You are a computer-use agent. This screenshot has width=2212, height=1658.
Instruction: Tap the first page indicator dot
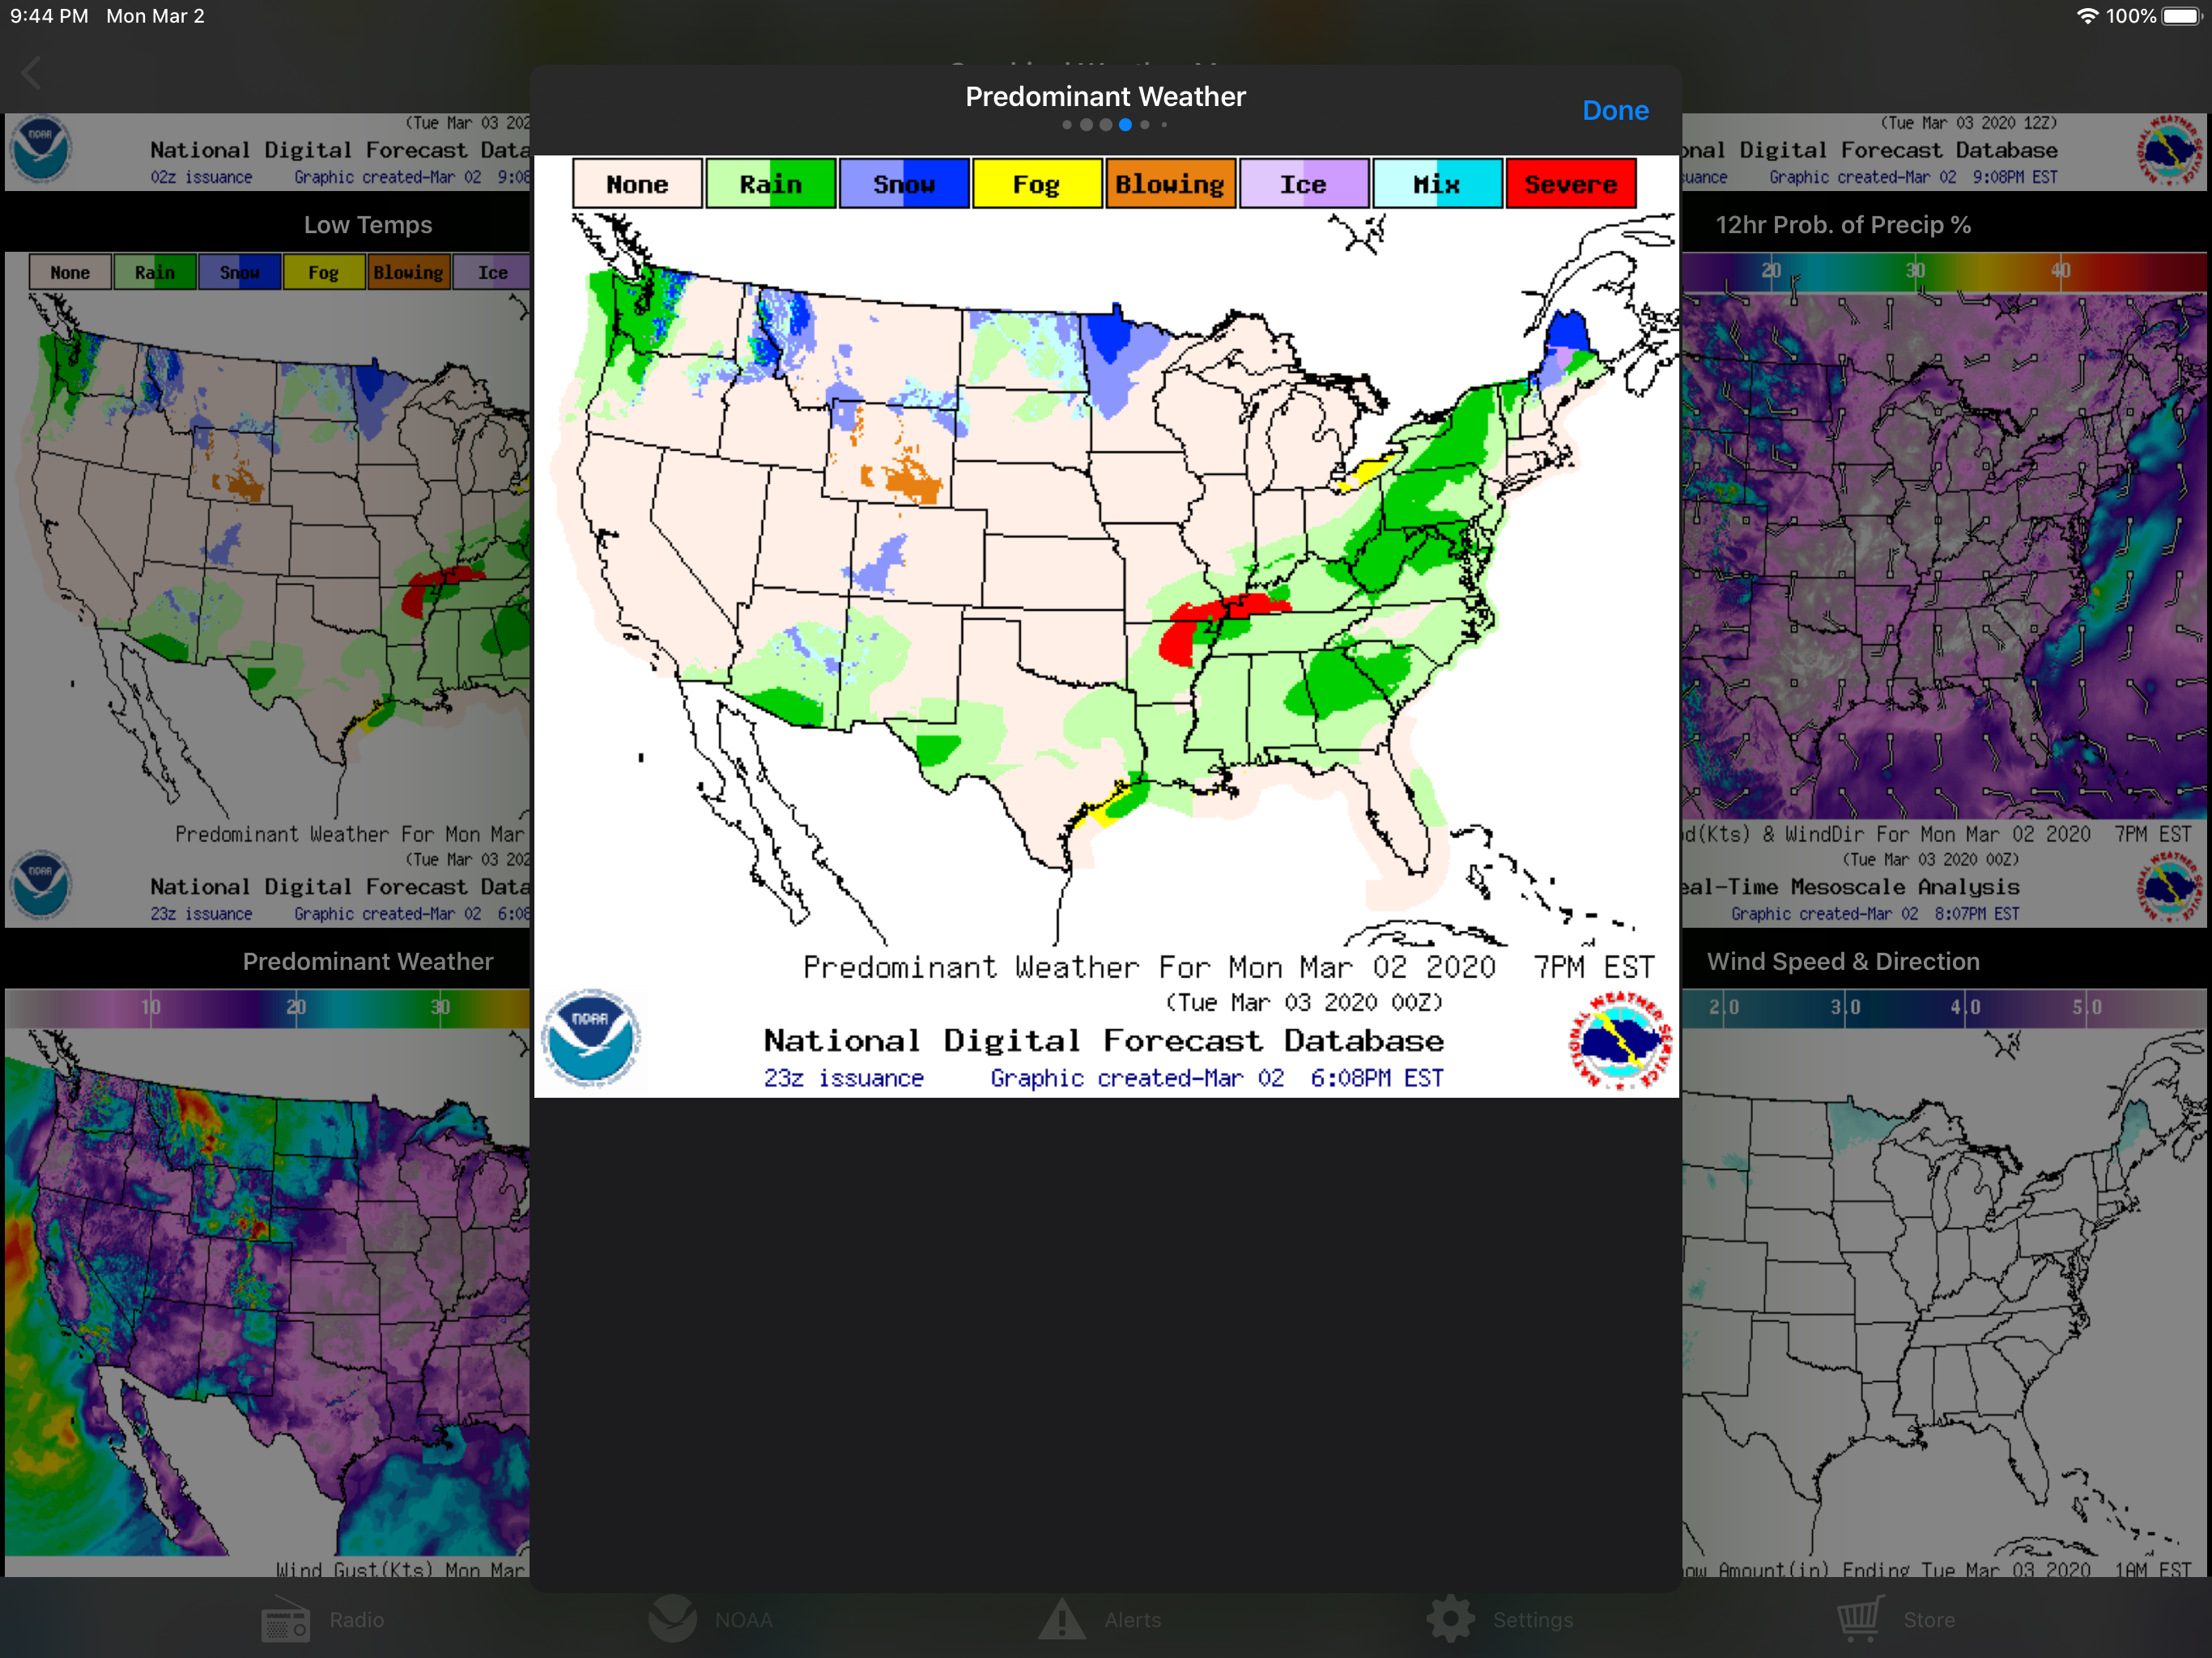pos(1067,125)
